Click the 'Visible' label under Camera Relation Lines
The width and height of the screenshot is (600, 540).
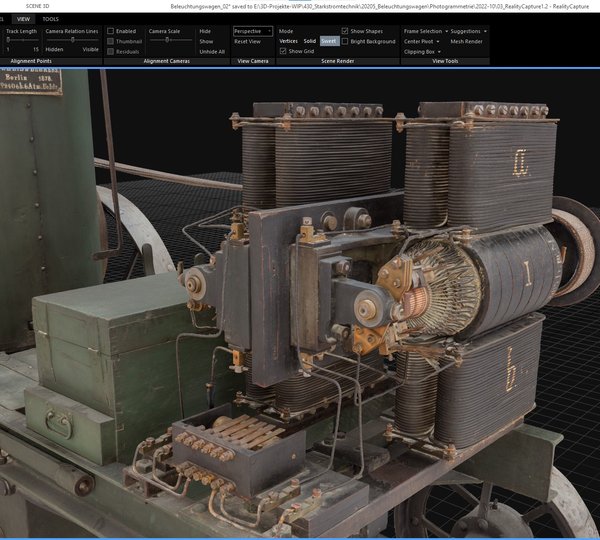tap(90, 49)
